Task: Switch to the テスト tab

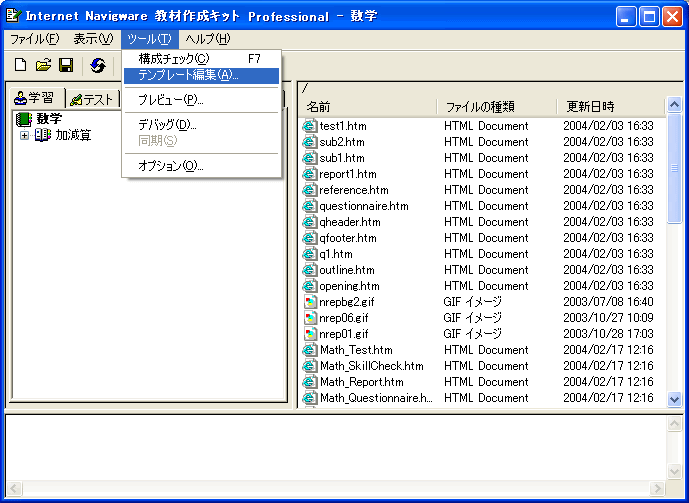Action: pos(91,99)
